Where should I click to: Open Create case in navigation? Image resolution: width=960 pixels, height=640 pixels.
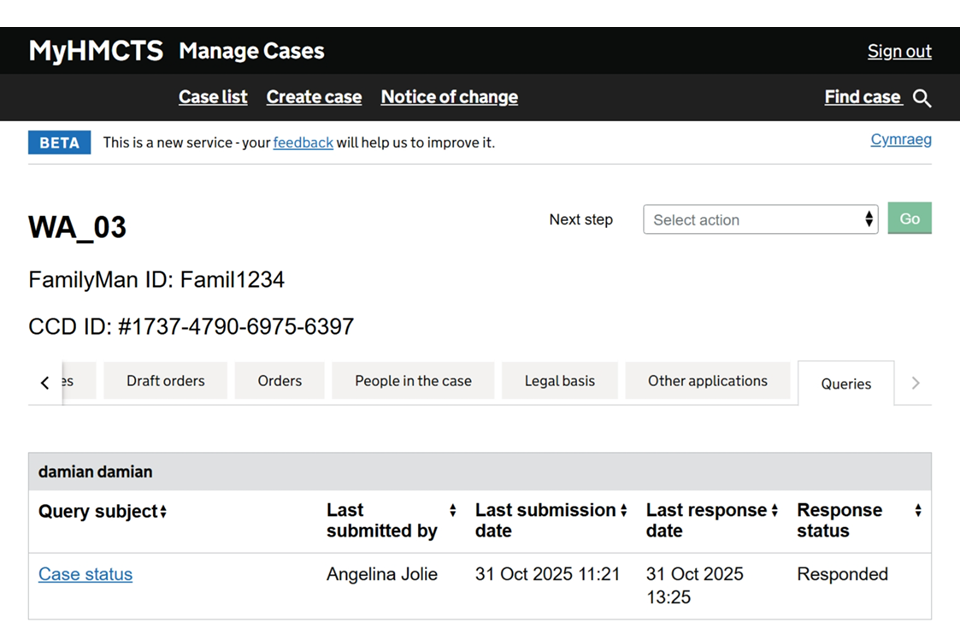314,97
